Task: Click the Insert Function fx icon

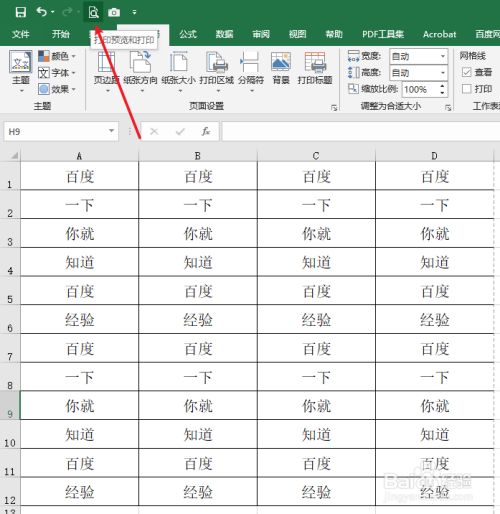Action: (x=206, y=131)
